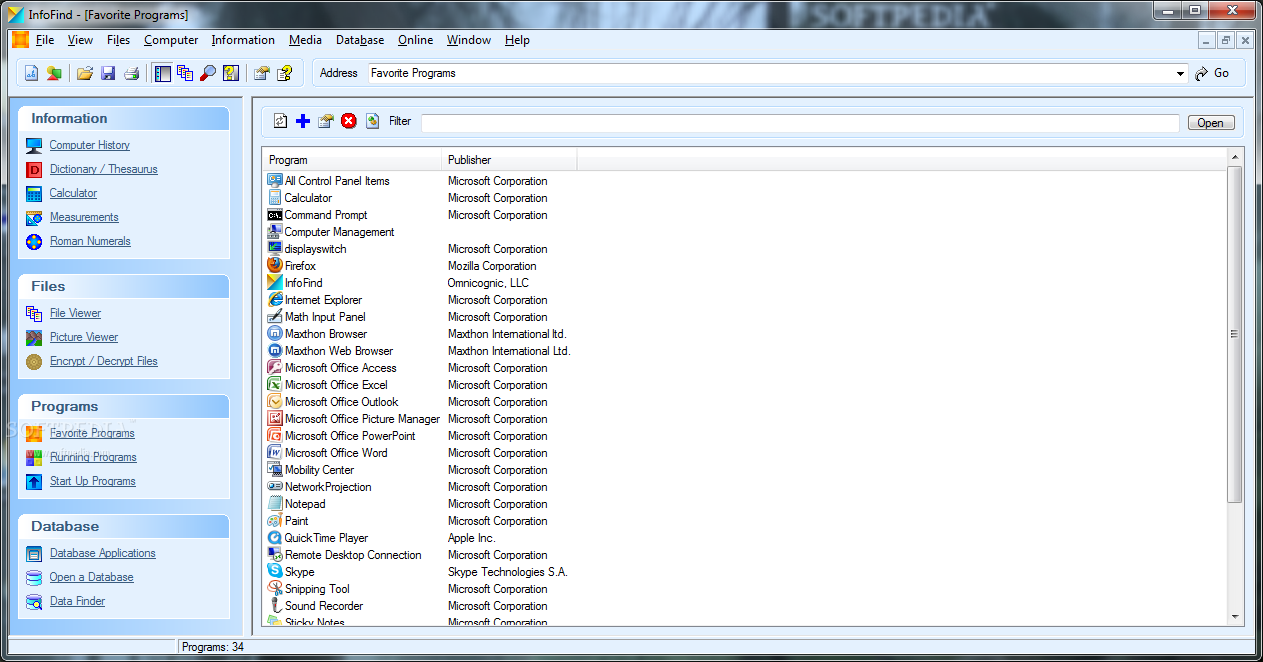Viewport: 1263px width, 662px height.
Task: Open the Open a Database link
Action: [91, 577]
